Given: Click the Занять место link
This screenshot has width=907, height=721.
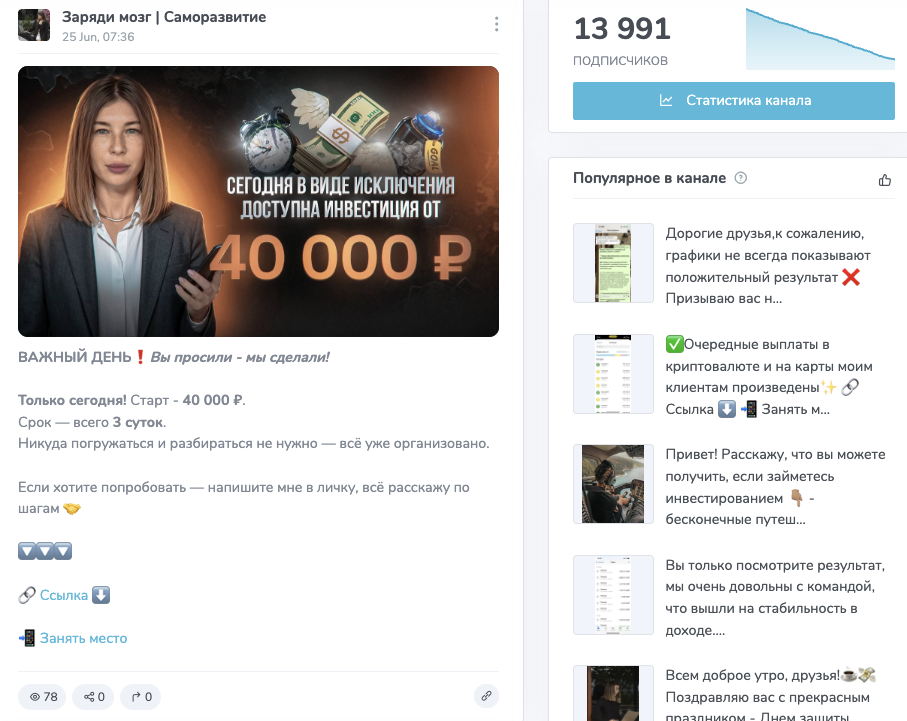Looking at the screenshot, I should click(x=83, y=638).
